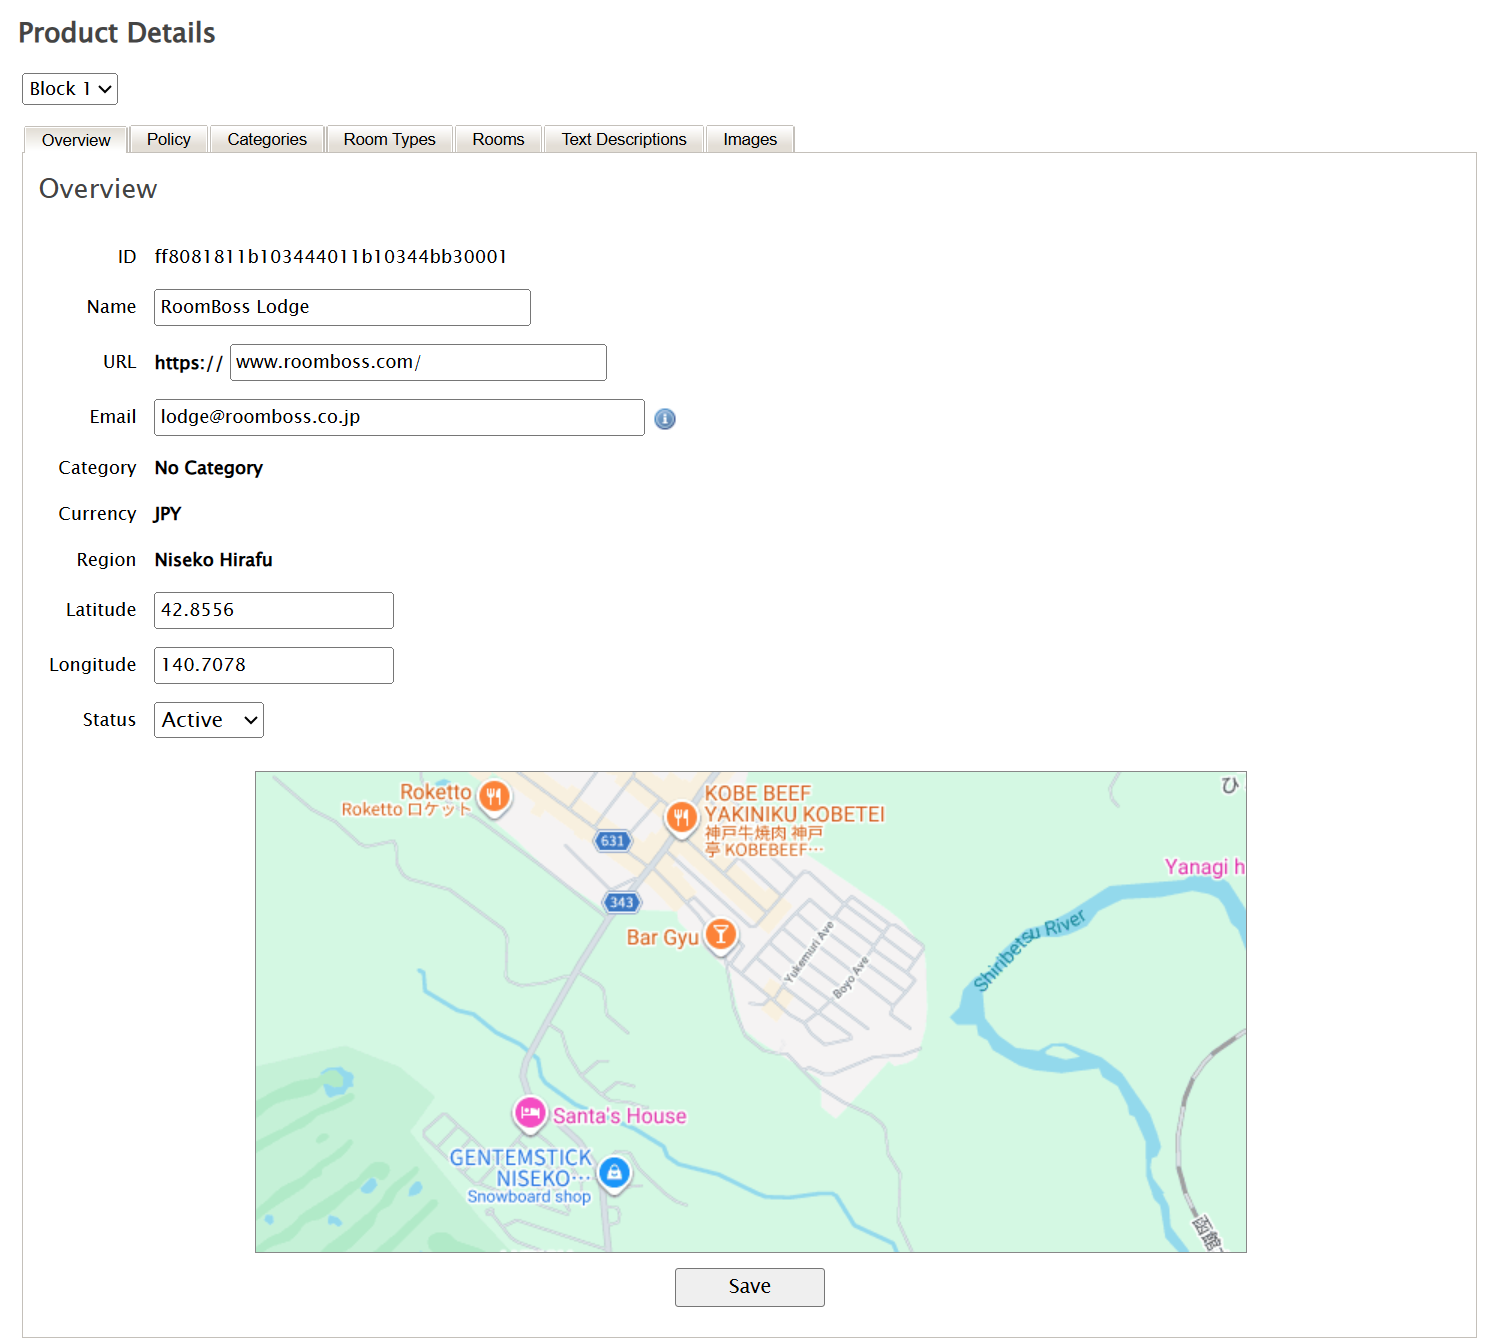Click the Latitude input box
The width and height of the screenshot is (1492, 1344).
274,610
